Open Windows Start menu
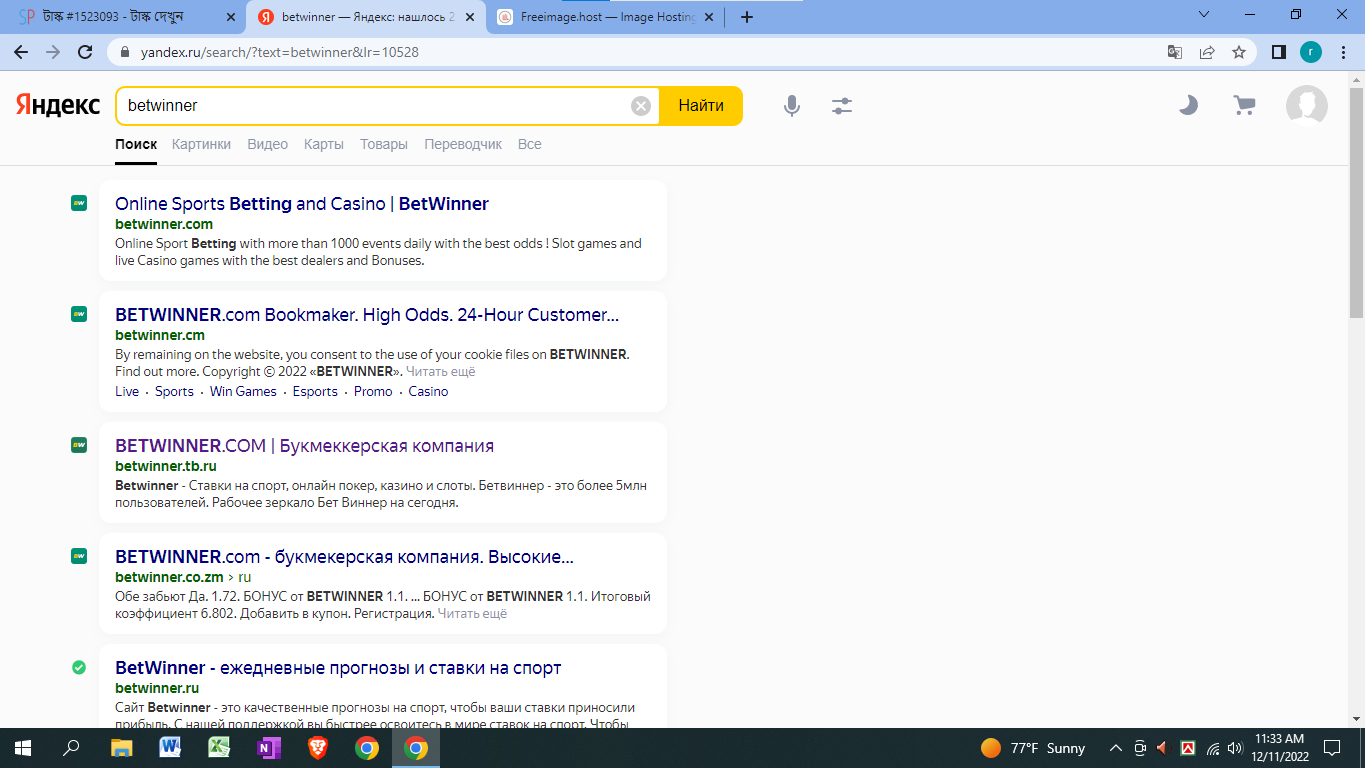This screenshot has height=768, width=1365. 23,747
